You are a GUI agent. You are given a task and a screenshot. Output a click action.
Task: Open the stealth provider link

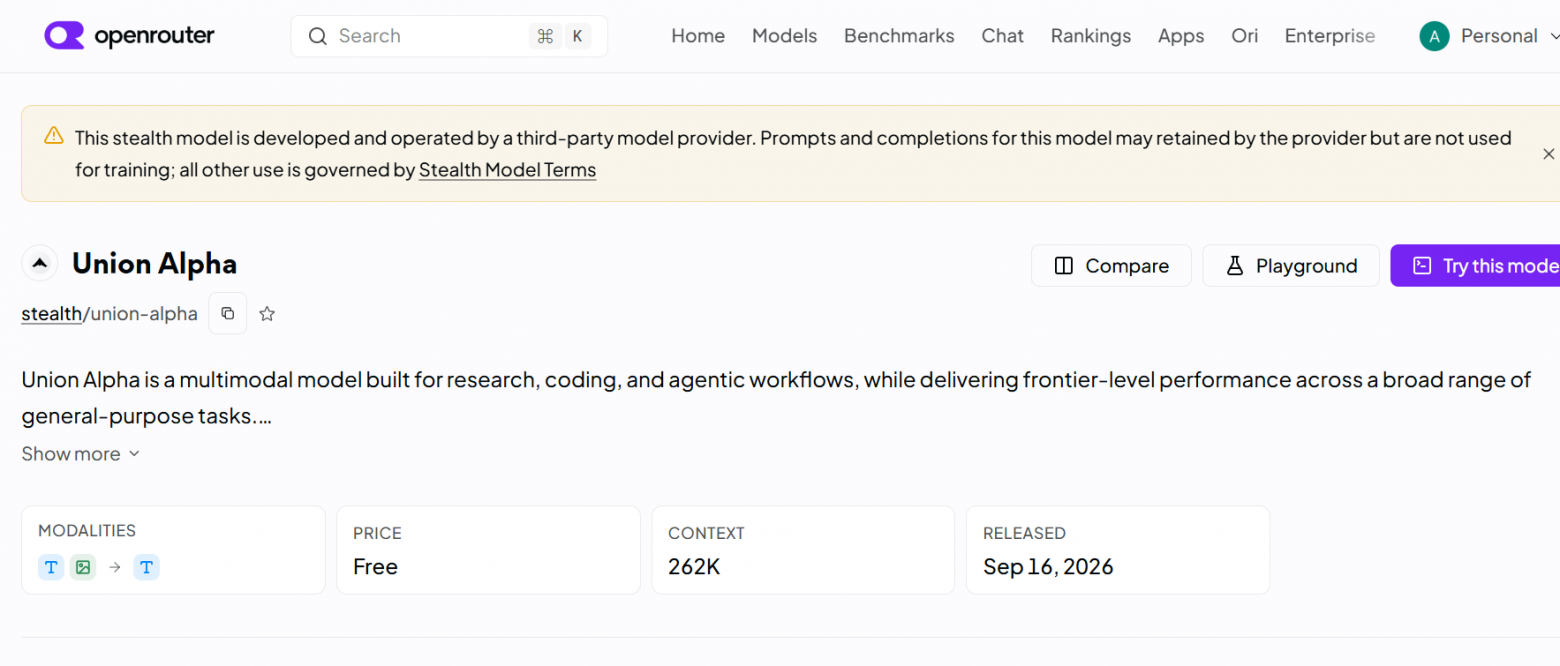51,314
